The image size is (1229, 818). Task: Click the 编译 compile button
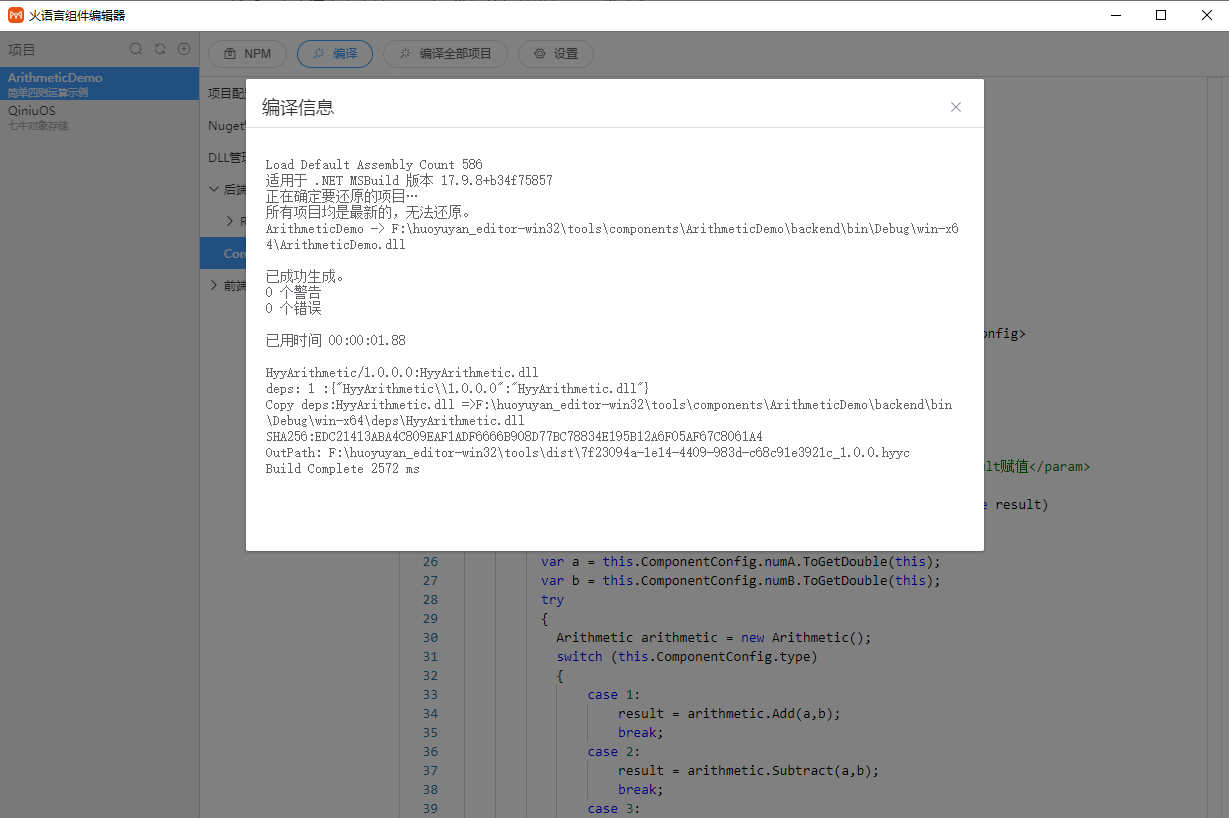(335, 54)
